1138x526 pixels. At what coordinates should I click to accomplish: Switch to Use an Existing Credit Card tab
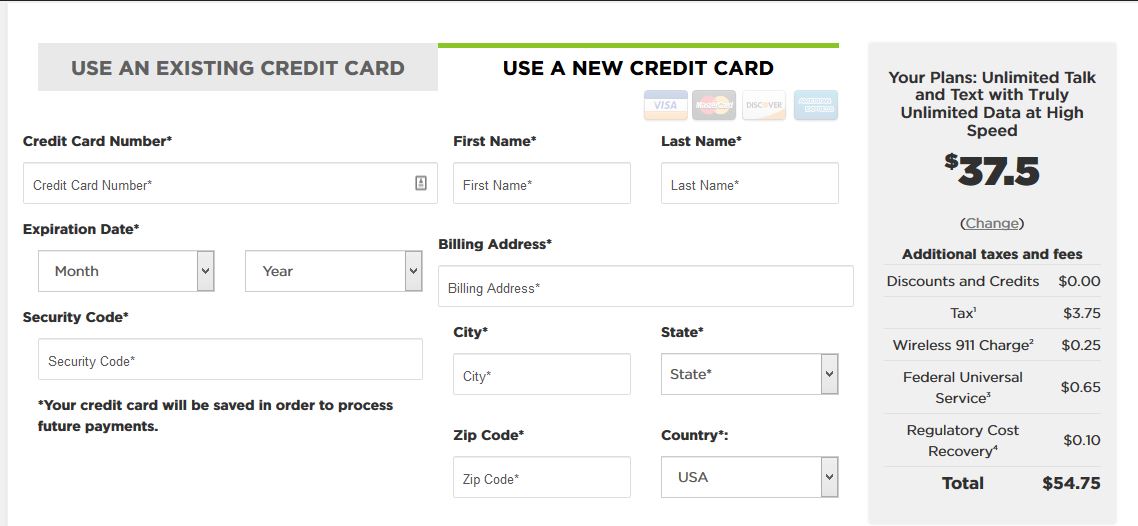click(x=238, y=67)
